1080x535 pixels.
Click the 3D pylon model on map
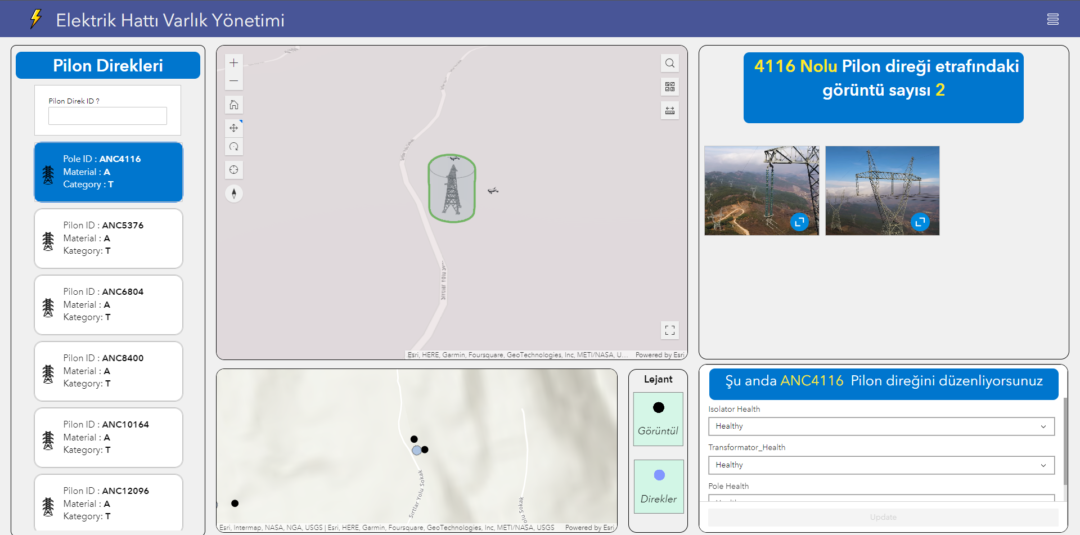(451, 188)
